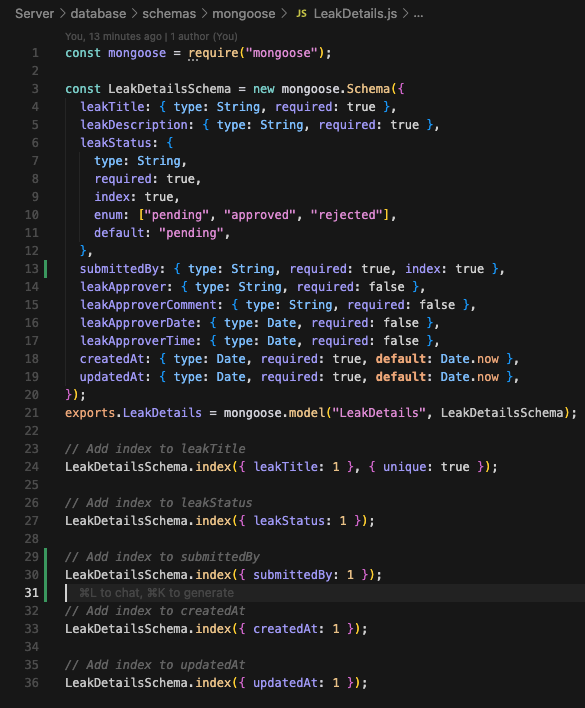Click the "LeakDetails" model name string
This screenshot has height=708, width=585.
[x=379, y=413]
